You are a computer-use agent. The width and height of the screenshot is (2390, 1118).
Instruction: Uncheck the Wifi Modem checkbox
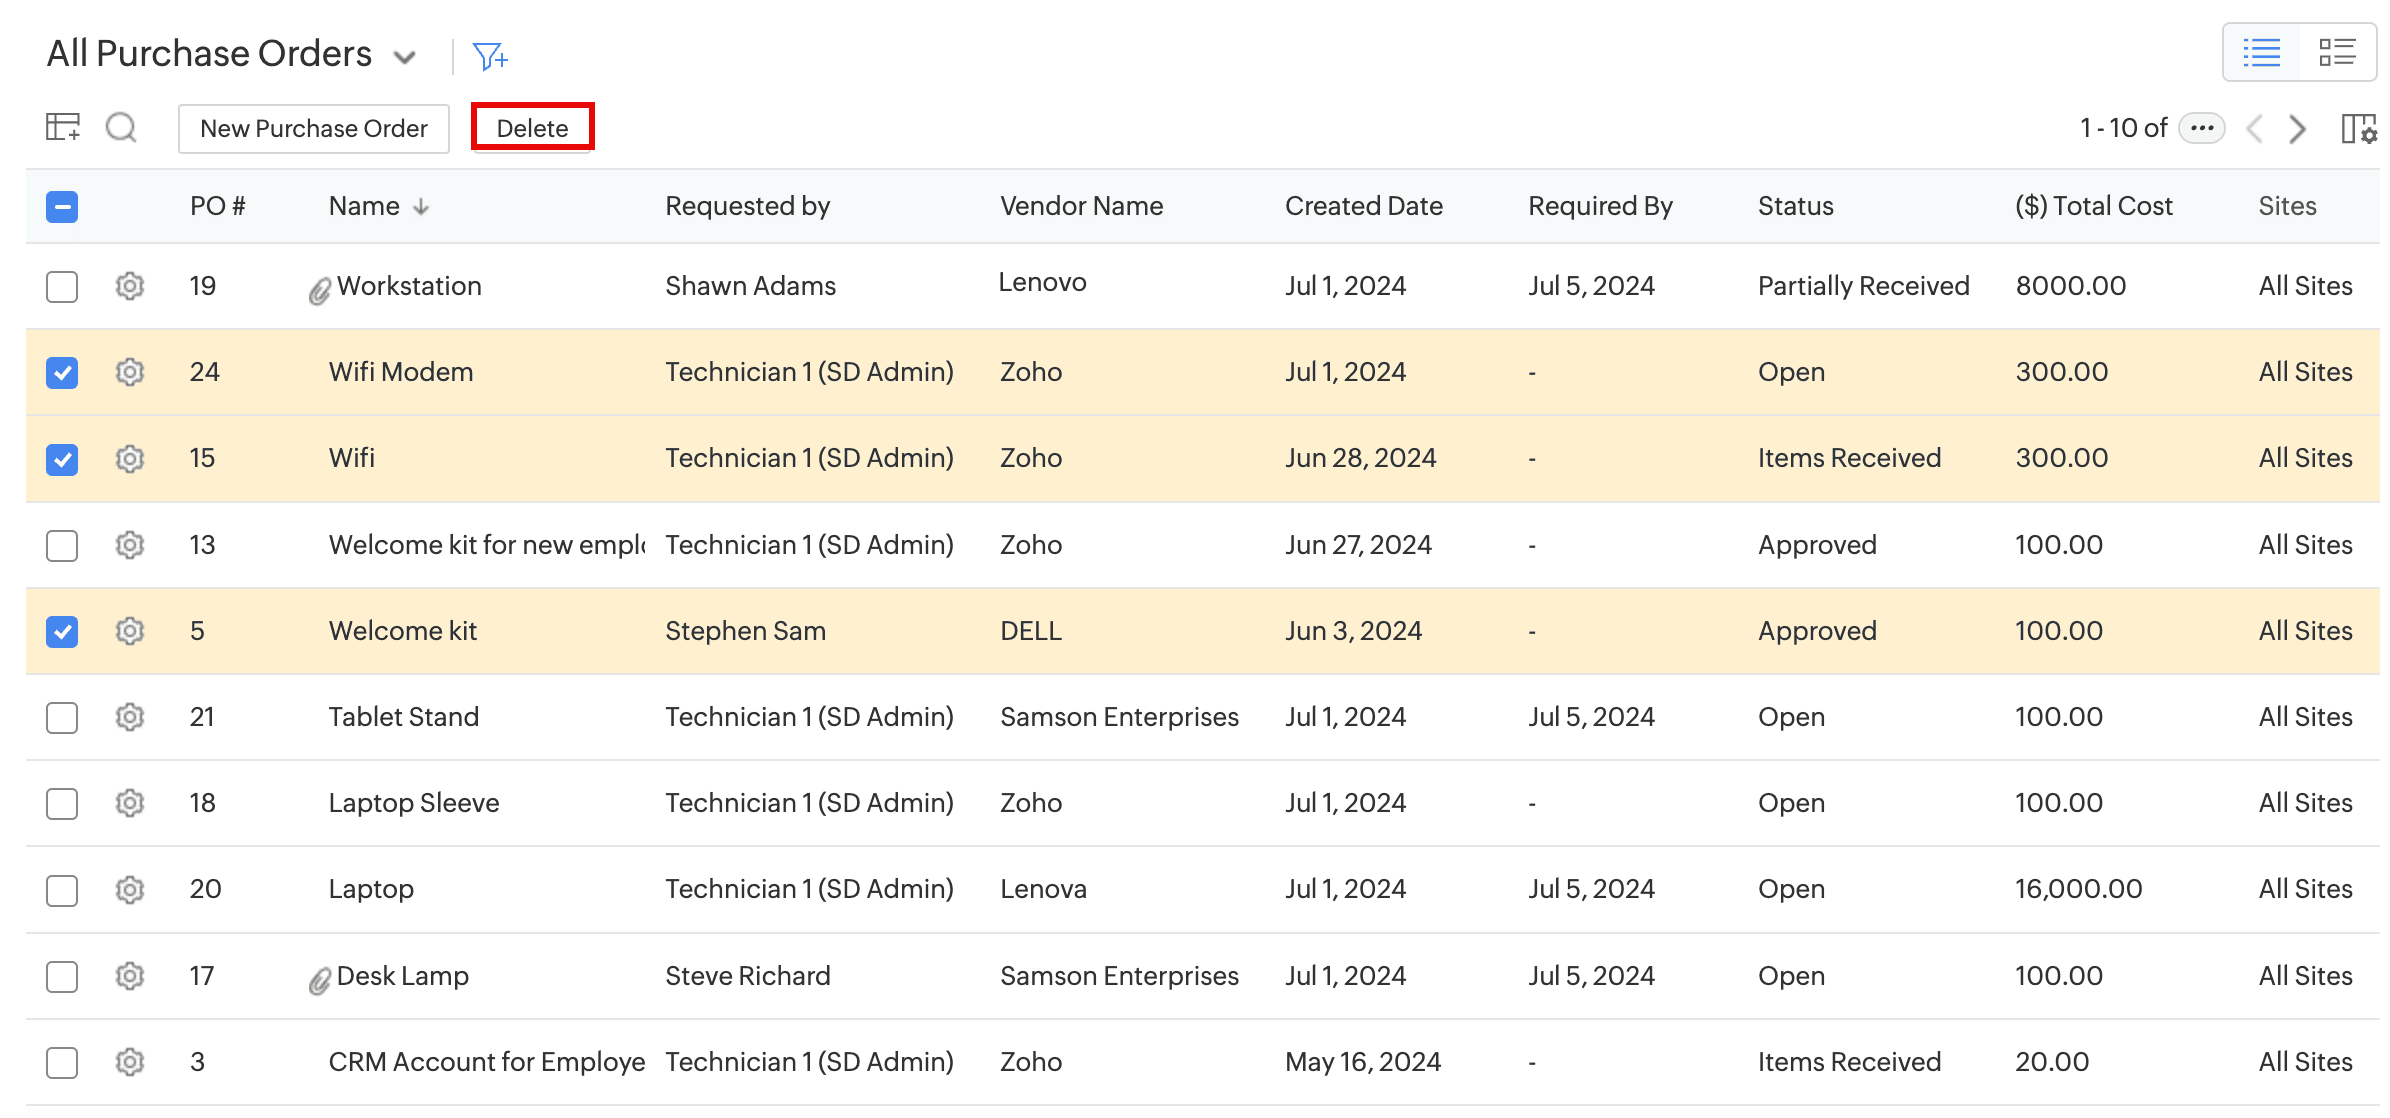click(x=62, y=373)
